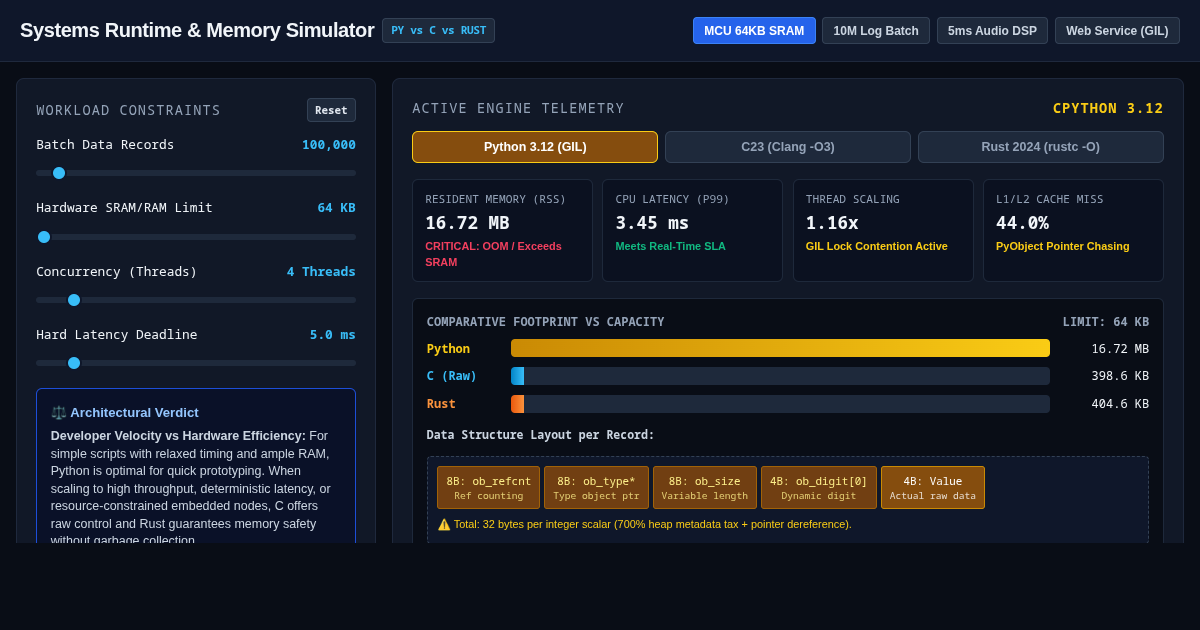Choose the 10M Log Batch scenario

876,31
